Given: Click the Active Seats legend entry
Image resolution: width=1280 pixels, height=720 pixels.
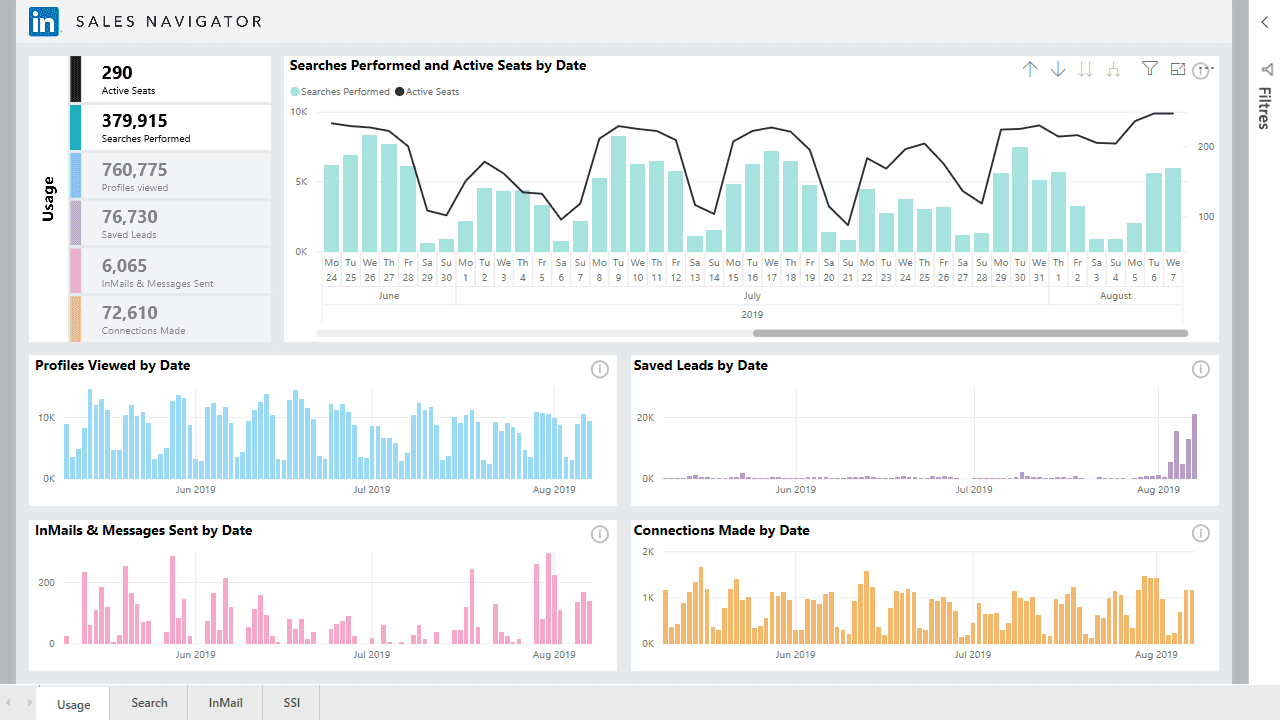Looking at the screenshot, I should point(427,91).
